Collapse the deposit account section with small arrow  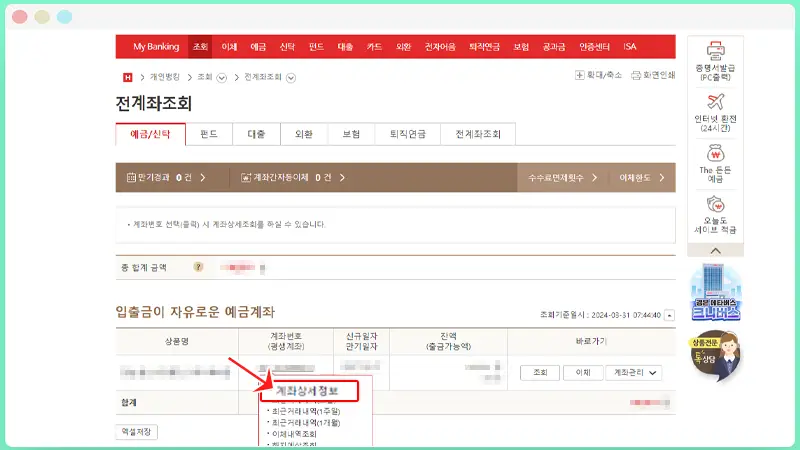(669, 315)
